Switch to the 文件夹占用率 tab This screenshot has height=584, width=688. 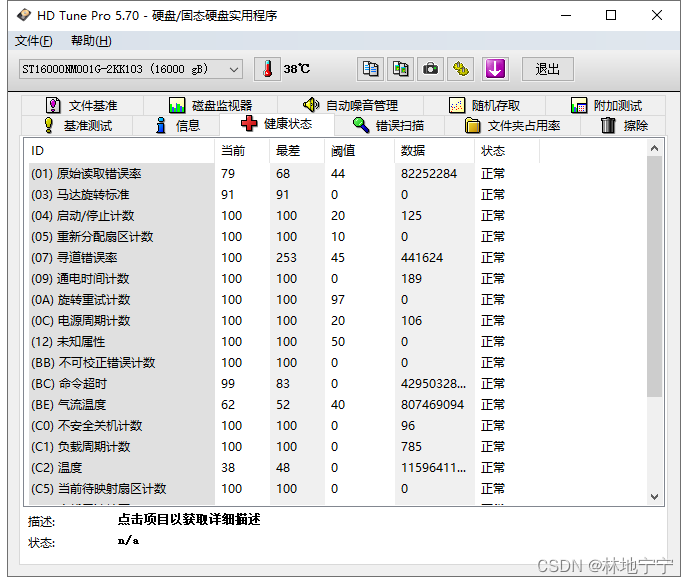pyautogui.click(x=512, y=125)
